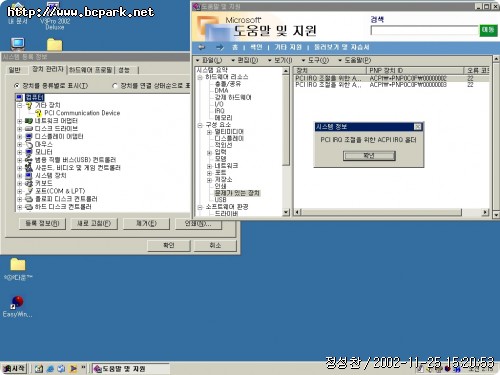Go back with the Help left arrow
This screenshot has height=375, width=500.
tap(202, 47)
